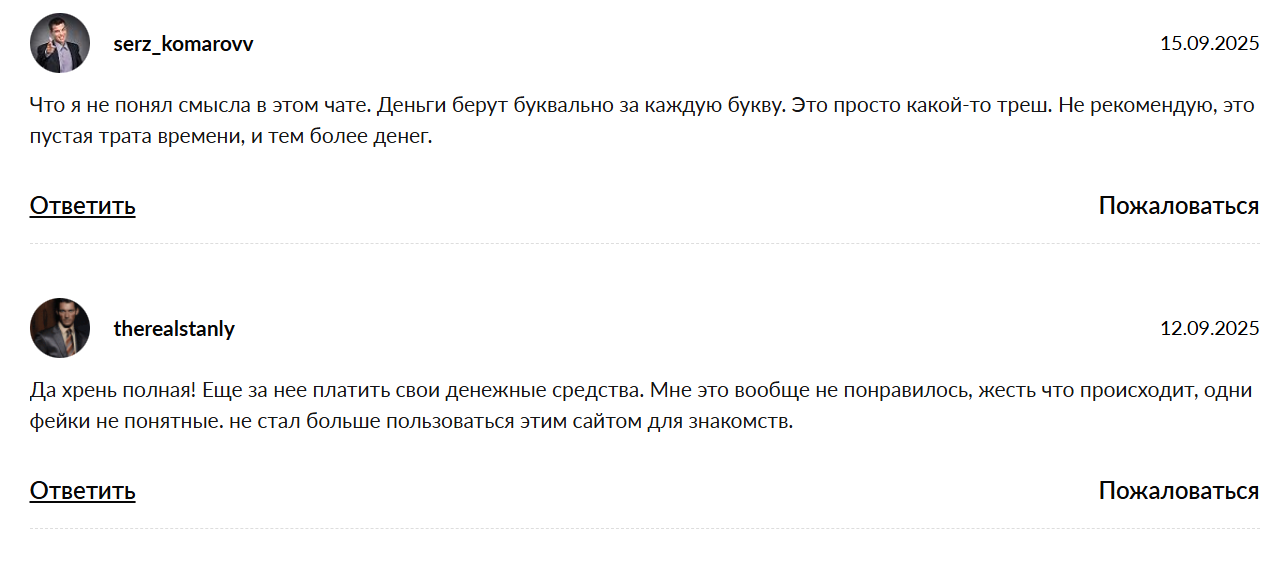Open the serz_komarovv username profile
1284x565 pixels.
(183, 44)
